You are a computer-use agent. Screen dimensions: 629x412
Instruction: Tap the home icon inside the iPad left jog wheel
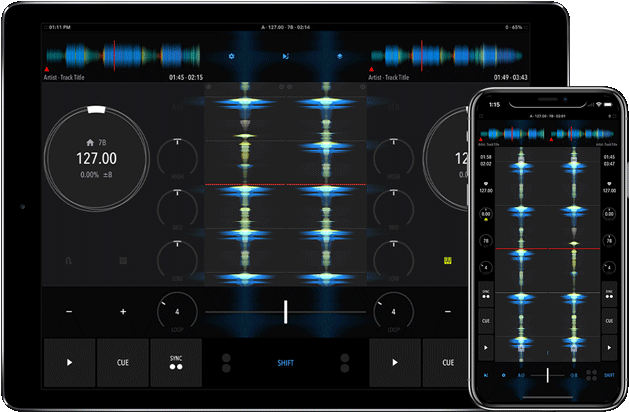tap(90, 142)
